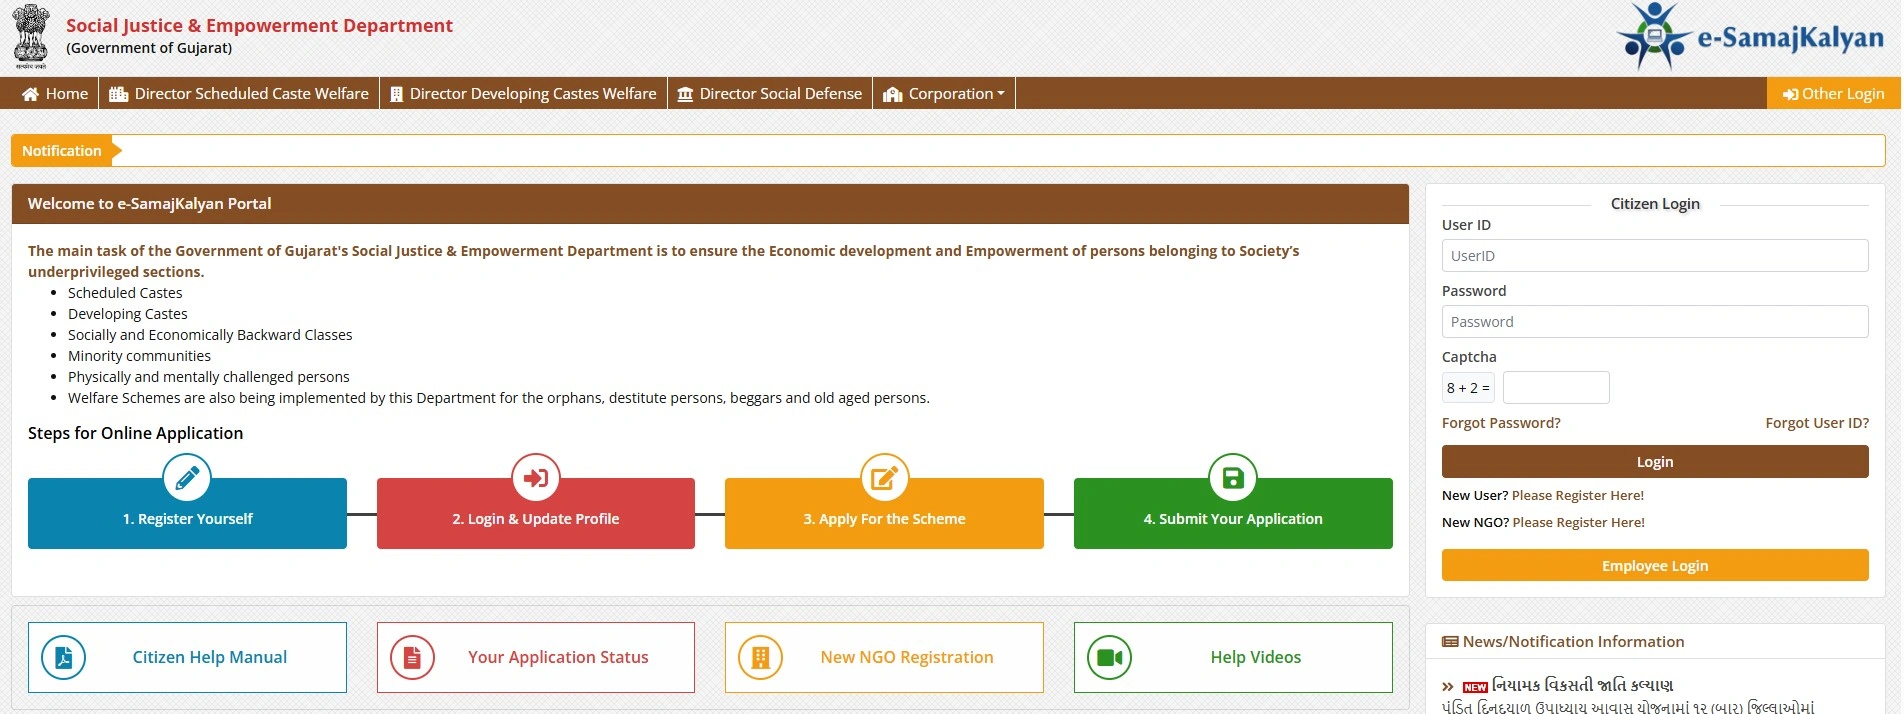Open the Home menu item

(x=55, y=93)
